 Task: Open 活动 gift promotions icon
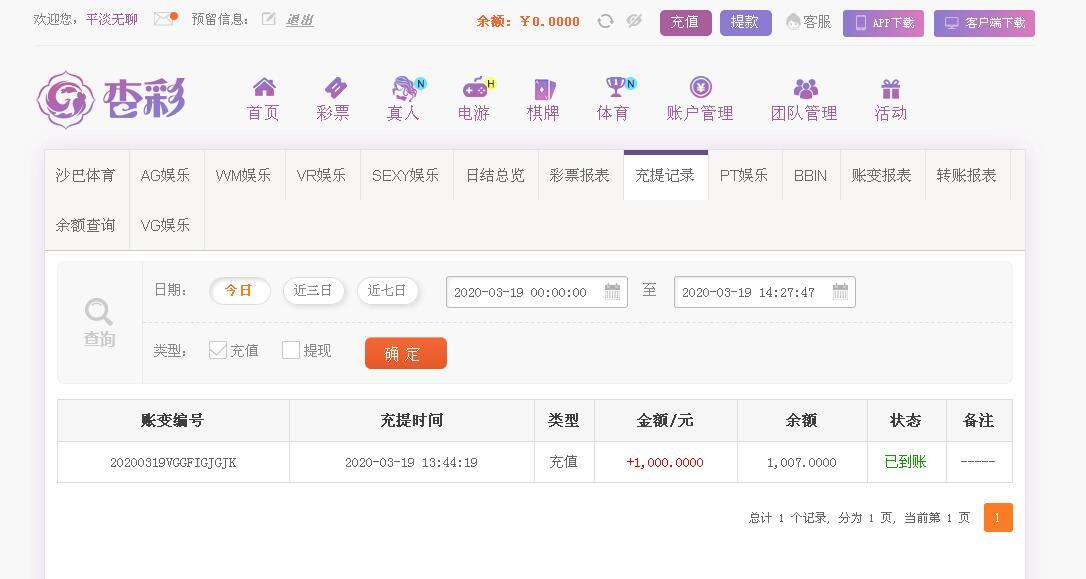891,89
